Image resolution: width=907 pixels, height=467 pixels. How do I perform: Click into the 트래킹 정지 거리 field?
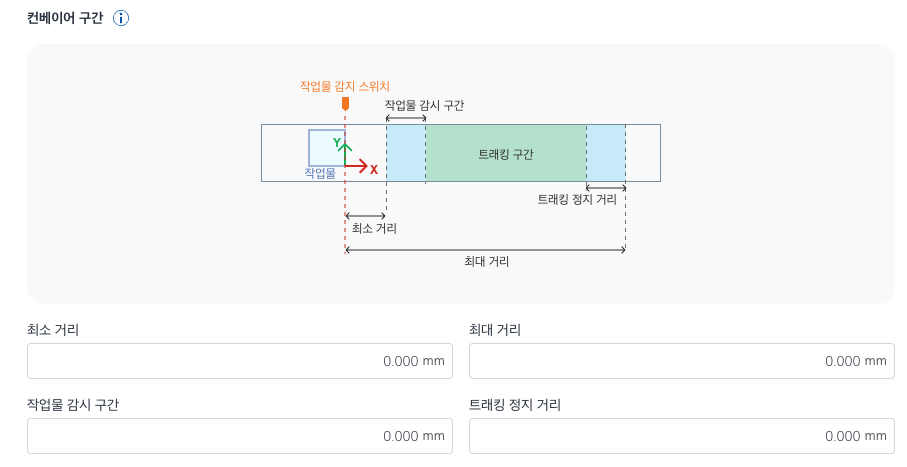coord(681,436)
